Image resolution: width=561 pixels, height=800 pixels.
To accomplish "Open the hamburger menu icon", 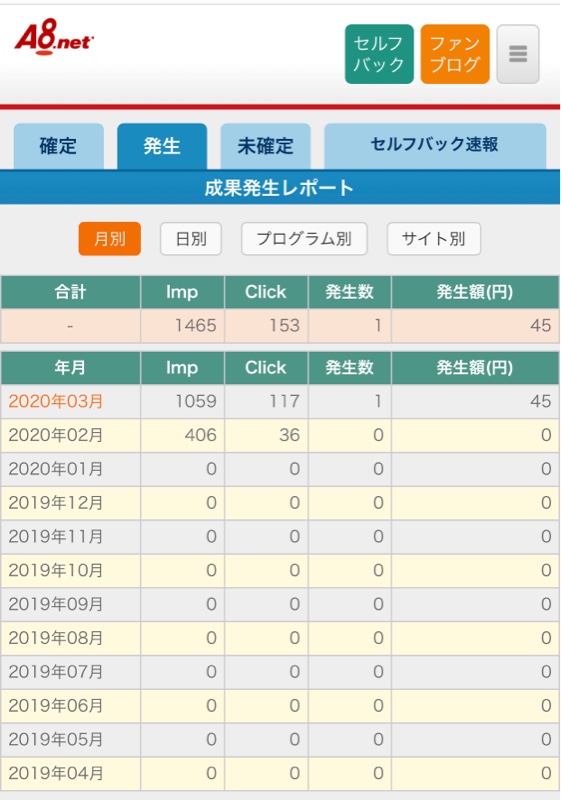I will [518, 54].
